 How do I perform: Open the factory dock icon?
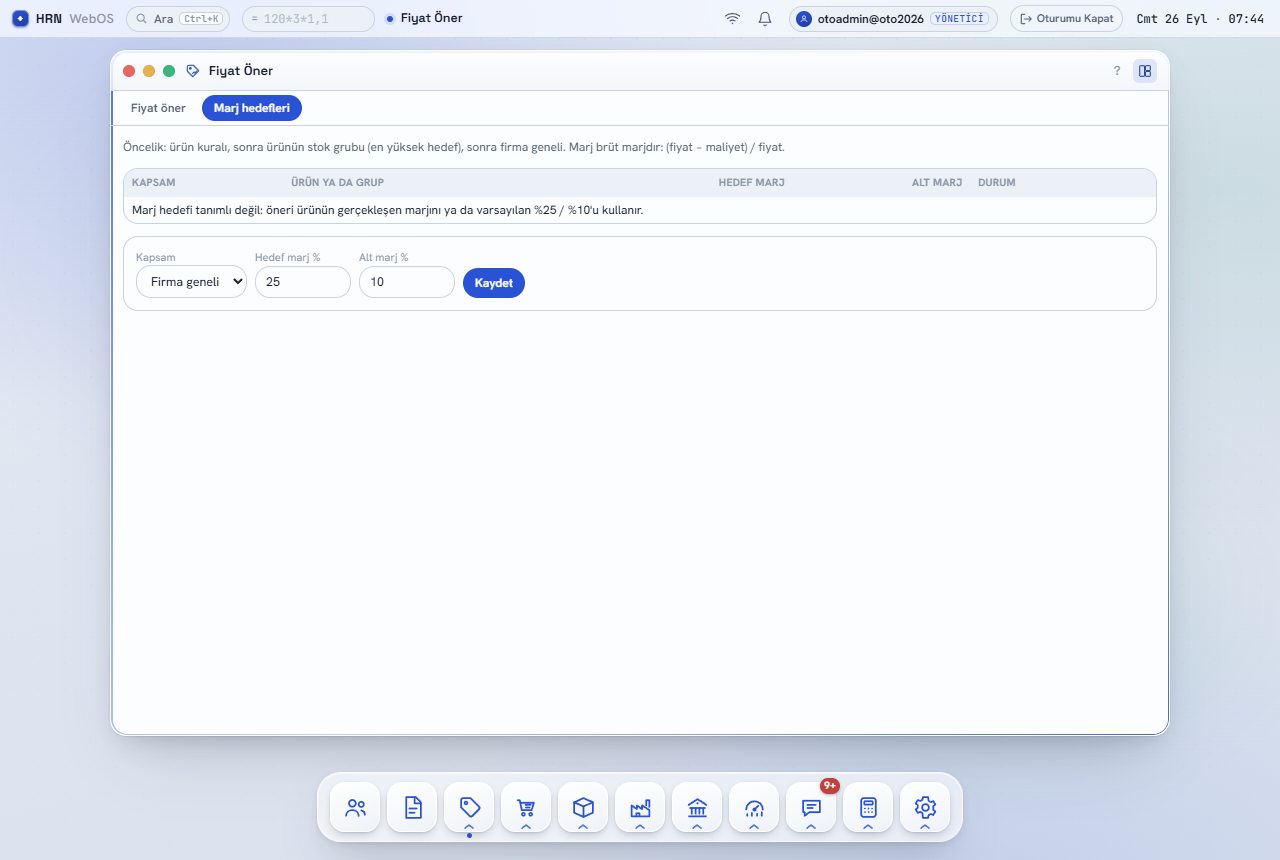click(x=640, y=807)
